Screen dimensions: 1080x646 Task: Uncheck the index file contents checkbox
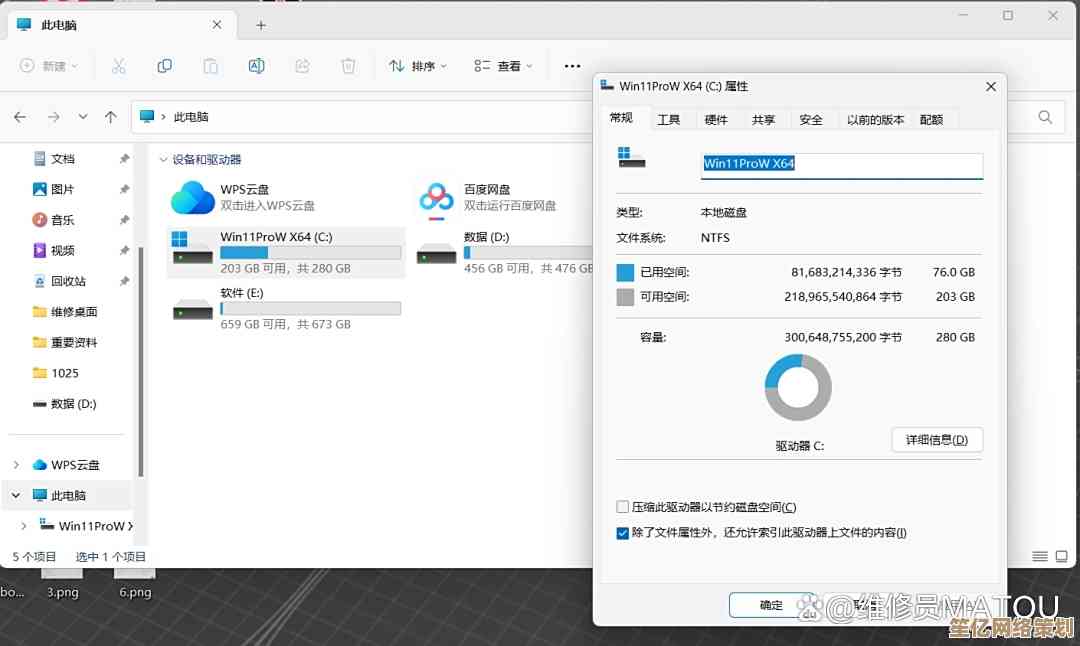tap(623, 533)
